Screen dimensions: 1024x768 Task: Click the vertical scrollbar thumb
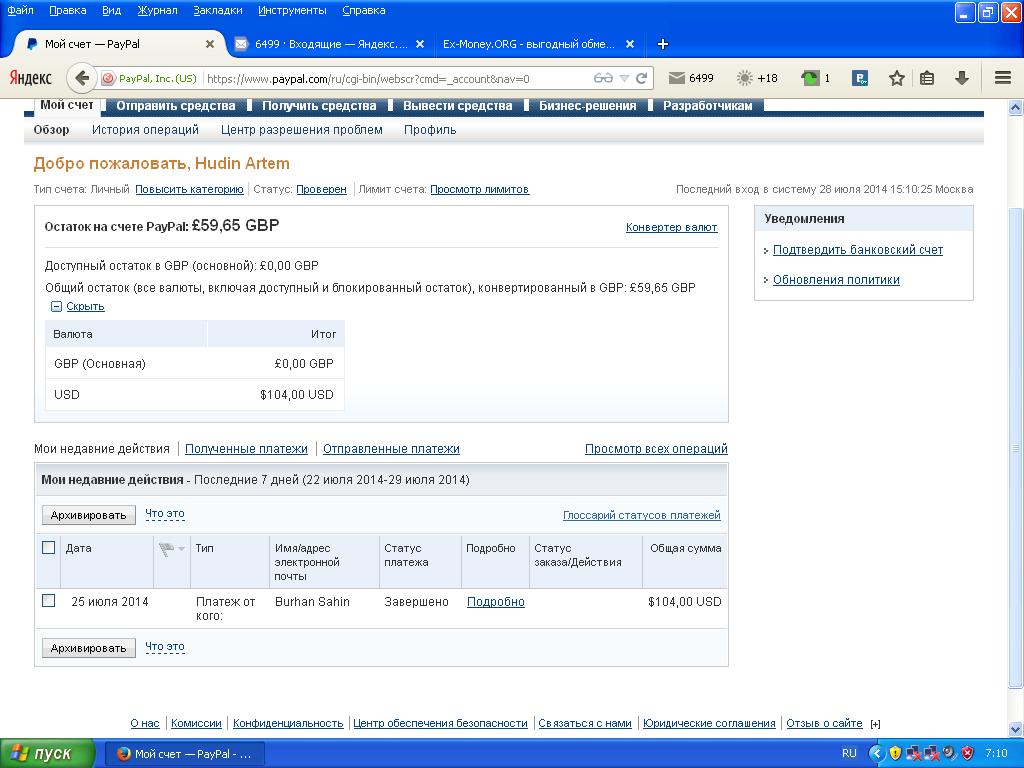(x=1016, y=448)
